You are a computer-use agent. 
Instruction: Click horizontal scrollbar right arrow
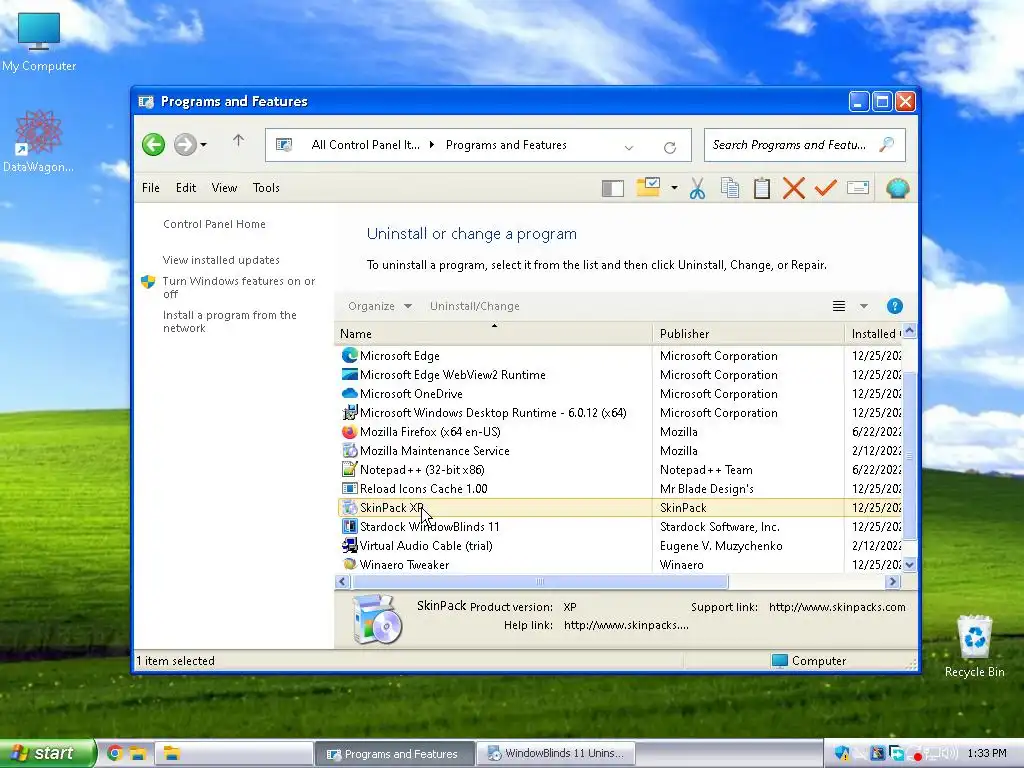893,581
